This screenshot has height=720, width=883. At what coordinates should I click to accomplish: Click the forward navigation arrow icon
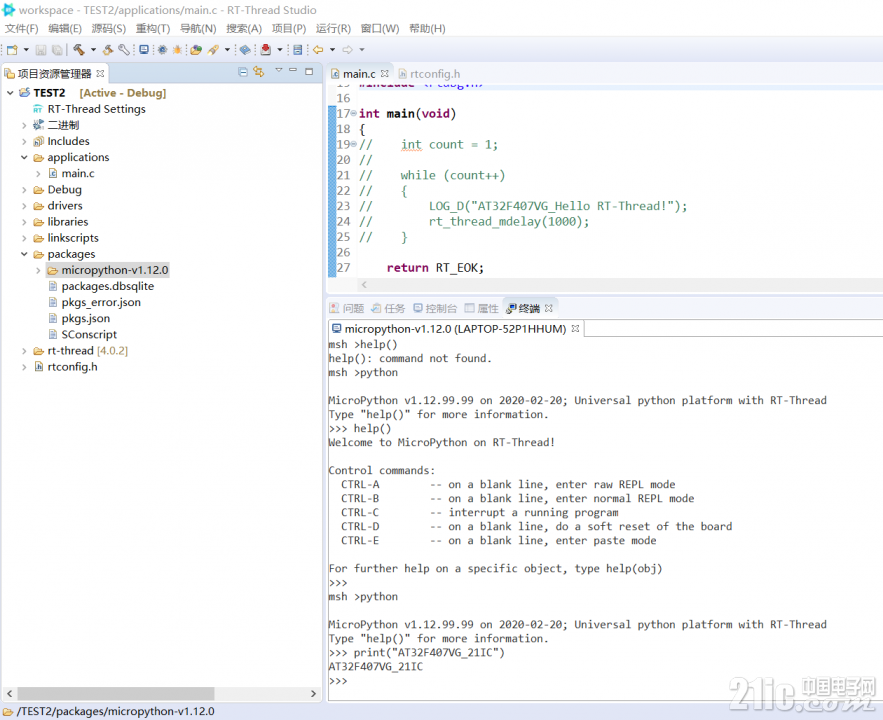(347, 50)
